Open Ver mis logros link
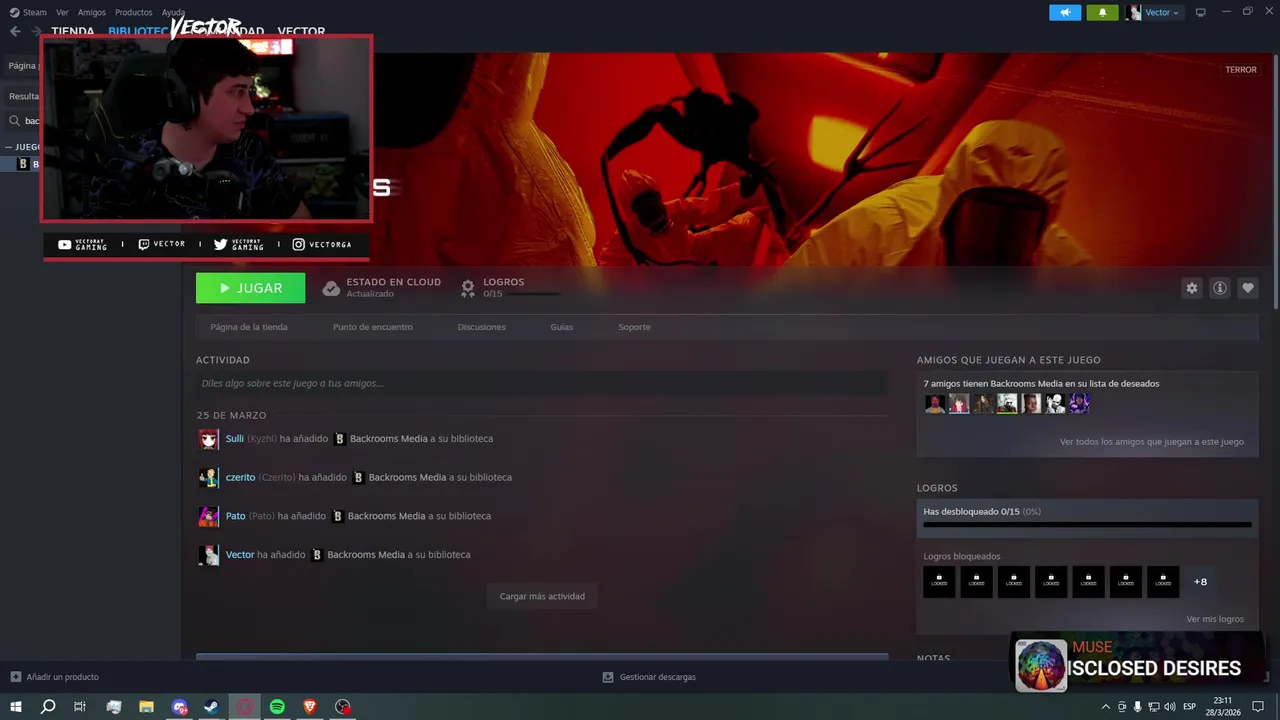Screen dimensions: 1280x720 coord(1215,619)
